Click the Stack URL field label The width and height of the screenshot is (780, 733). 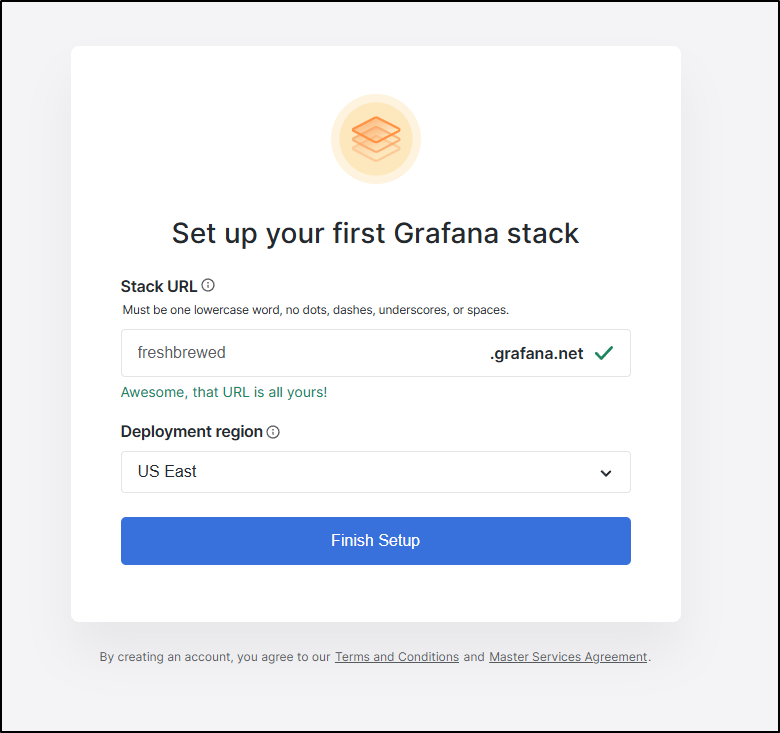pyautogui.click(x=159, y=286)
